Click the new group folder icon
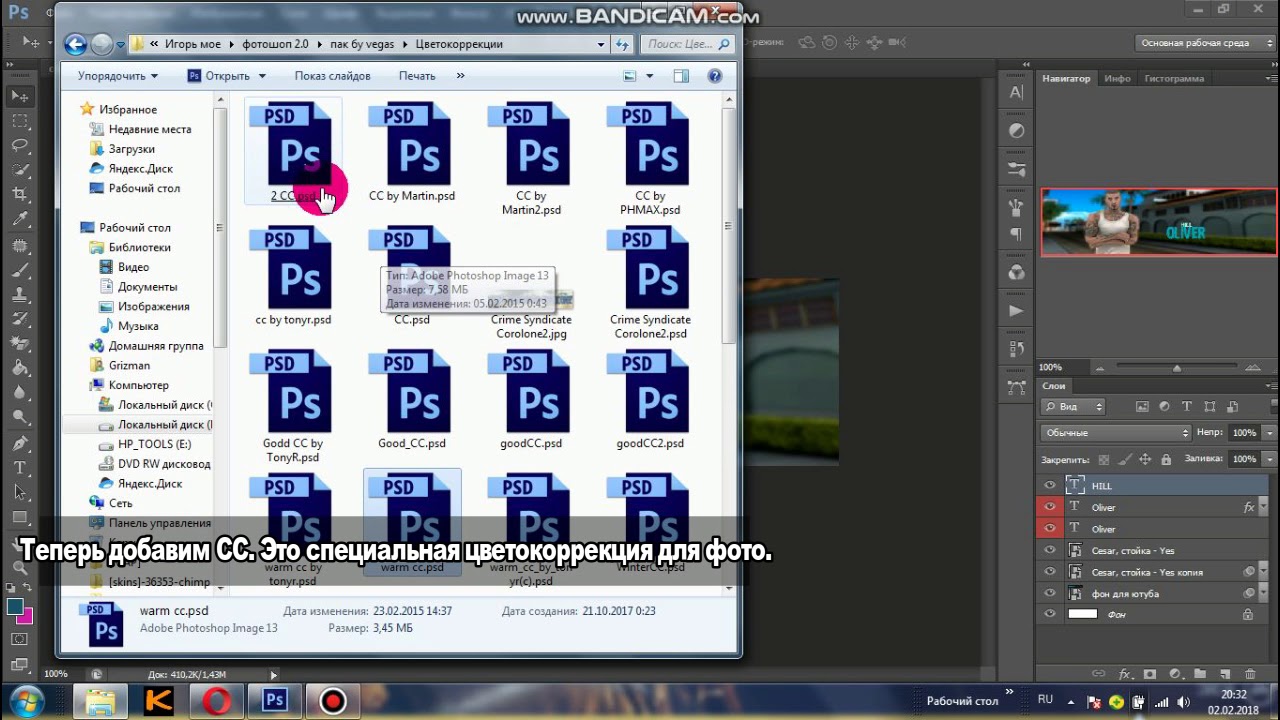The height and width of the screenshot is (720, 1280). (1200, 674)
